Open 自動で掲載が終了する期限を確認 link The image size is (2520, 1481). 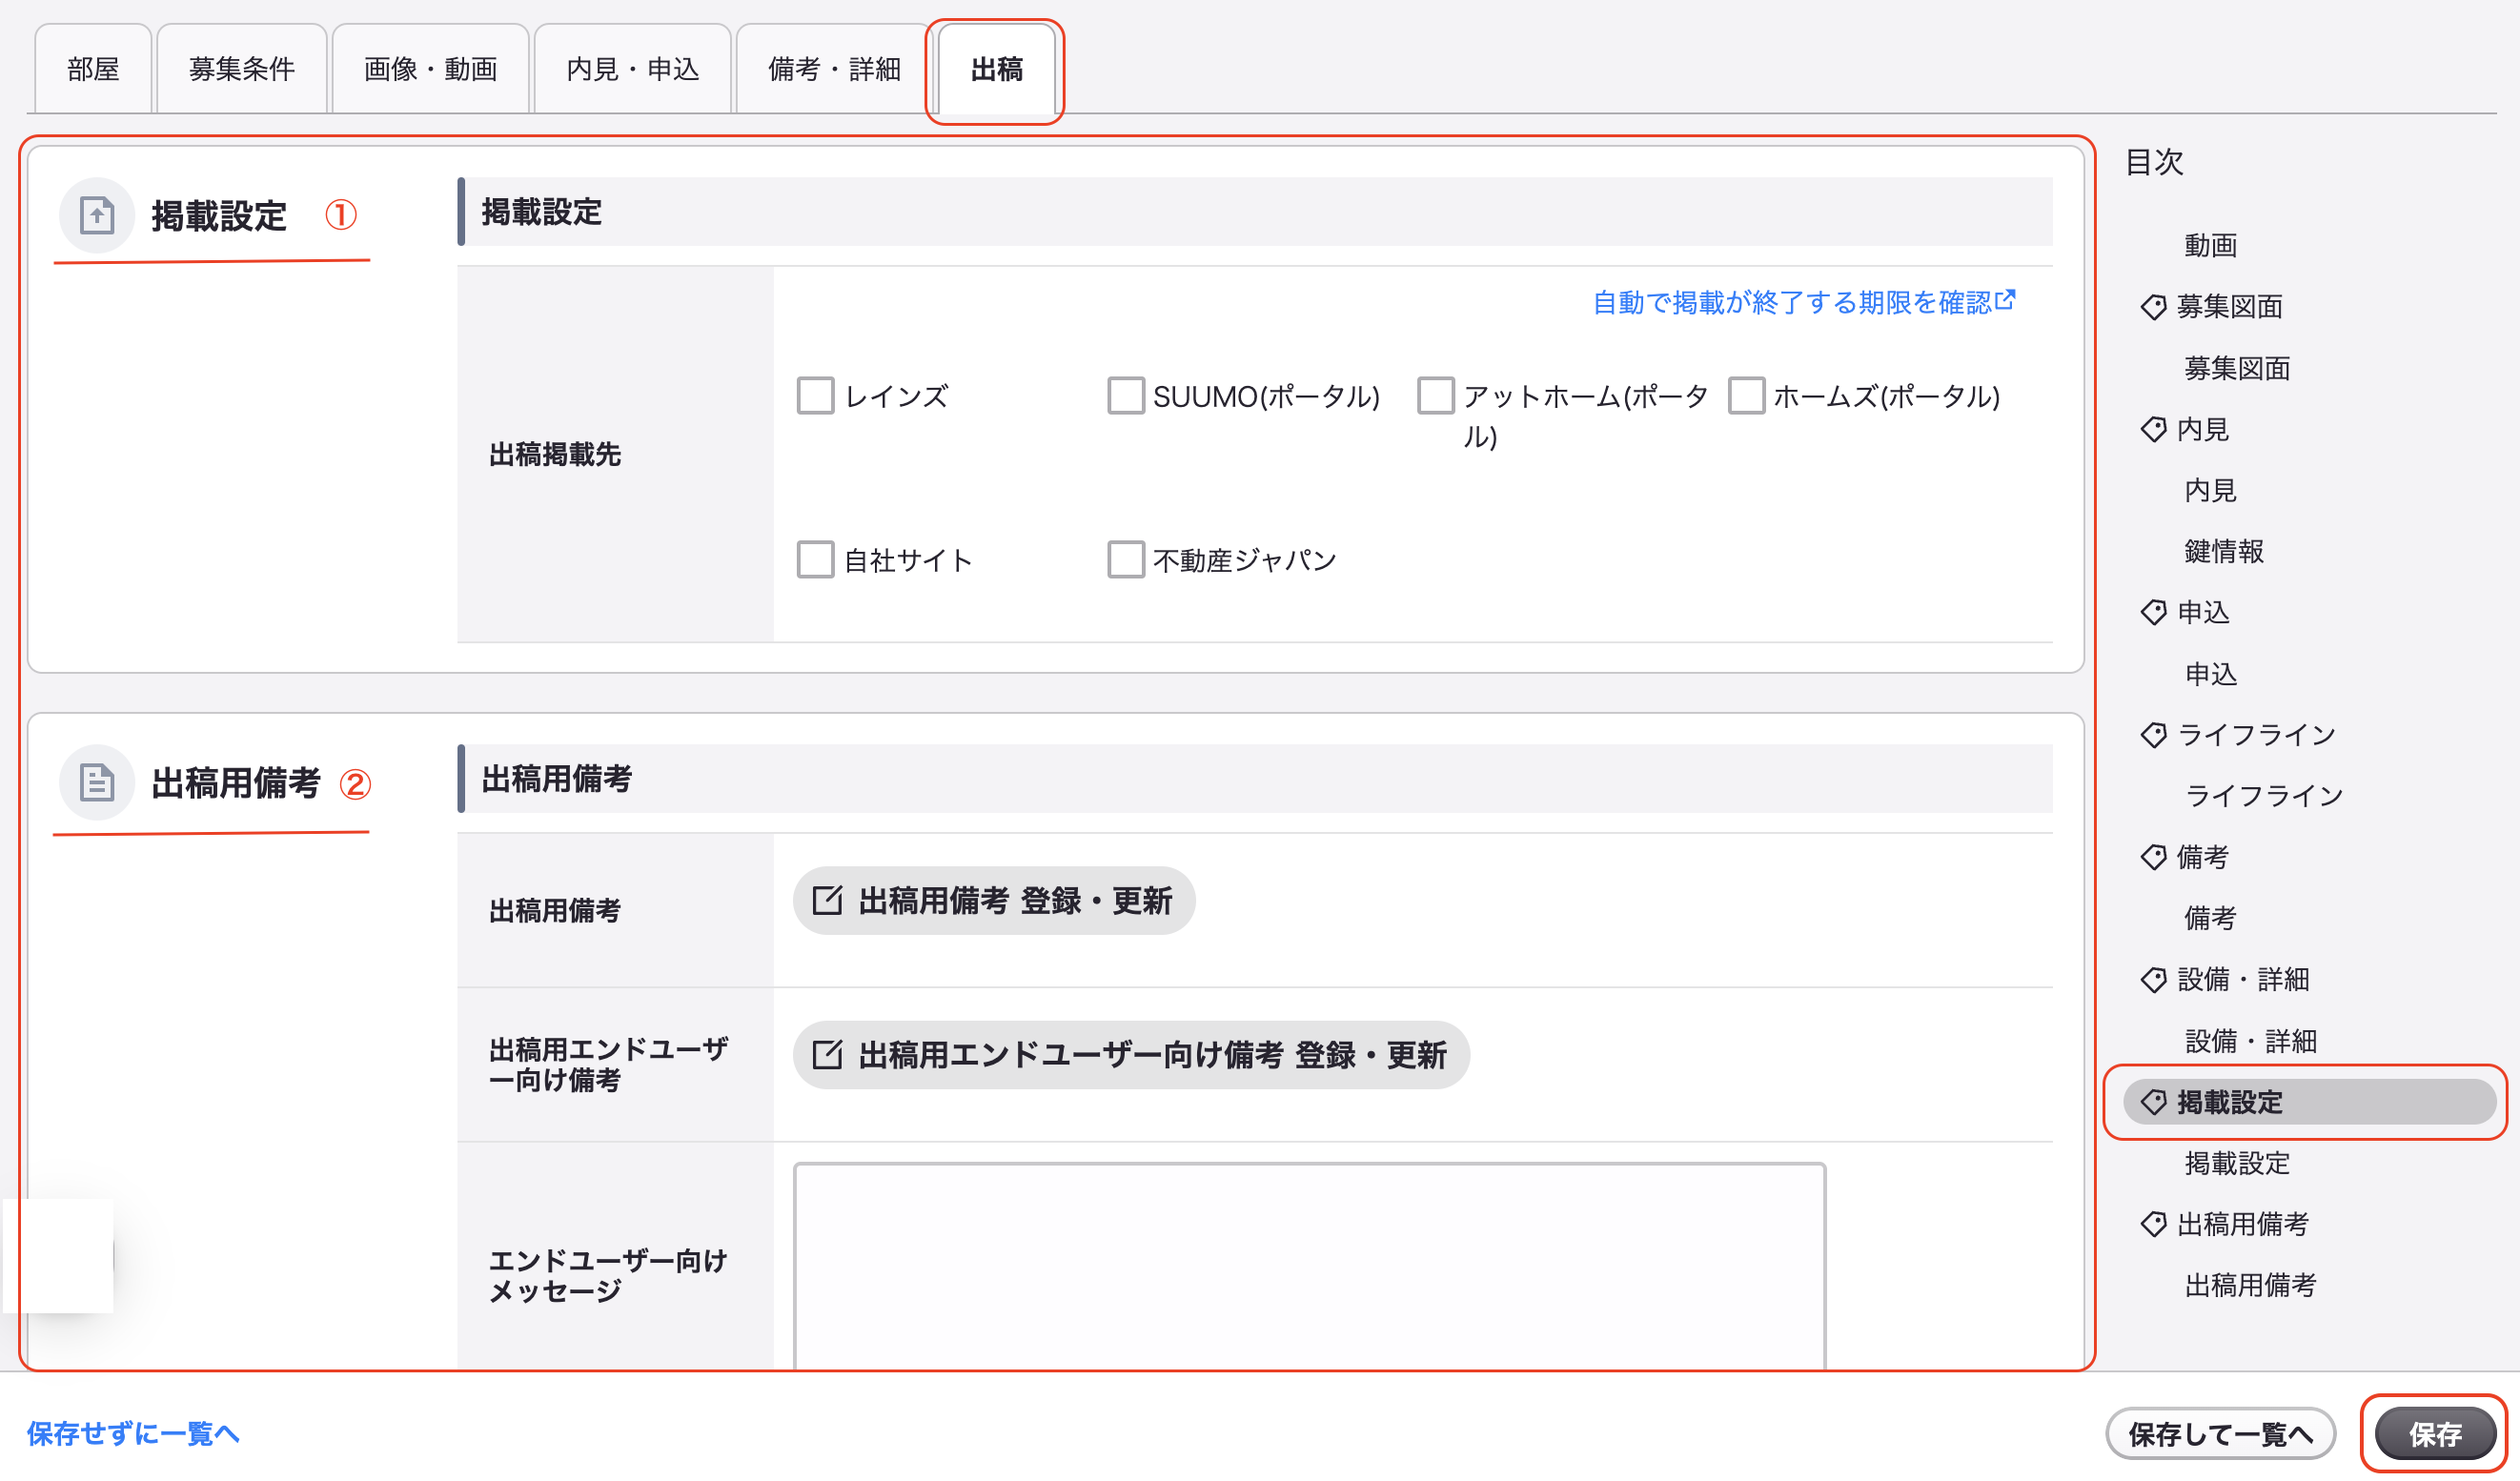click(x=1803, y=302)
